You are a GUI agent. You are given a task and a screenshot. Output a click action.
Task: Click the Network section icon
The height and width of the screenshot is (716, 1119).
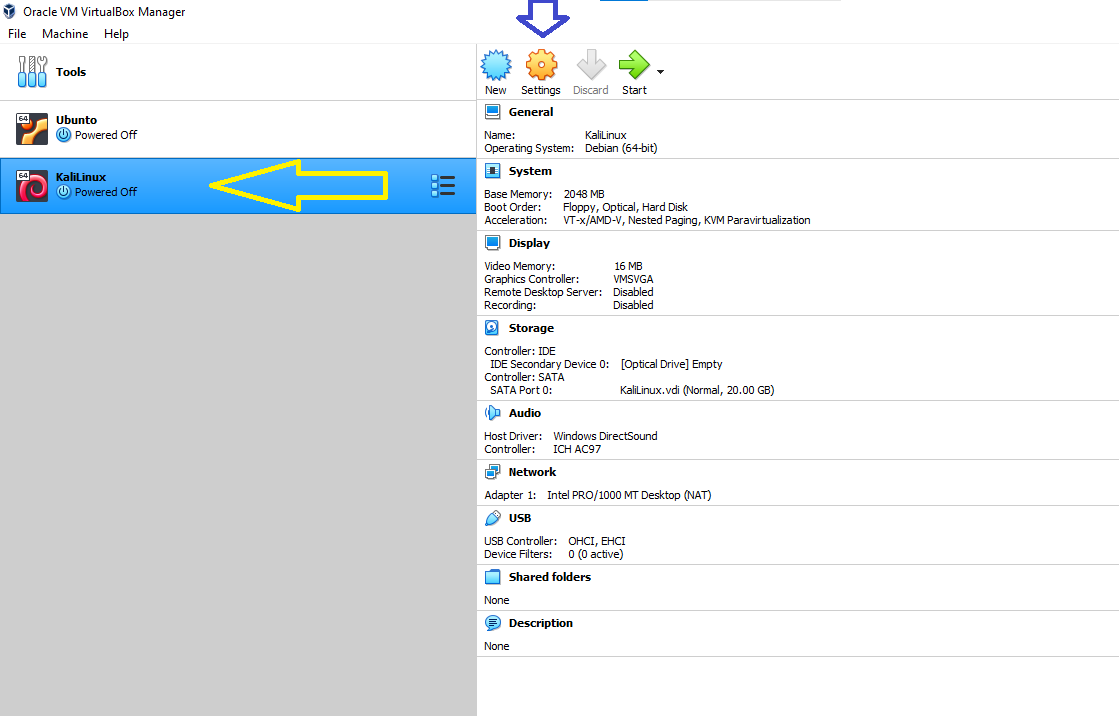tap(492, 472)
